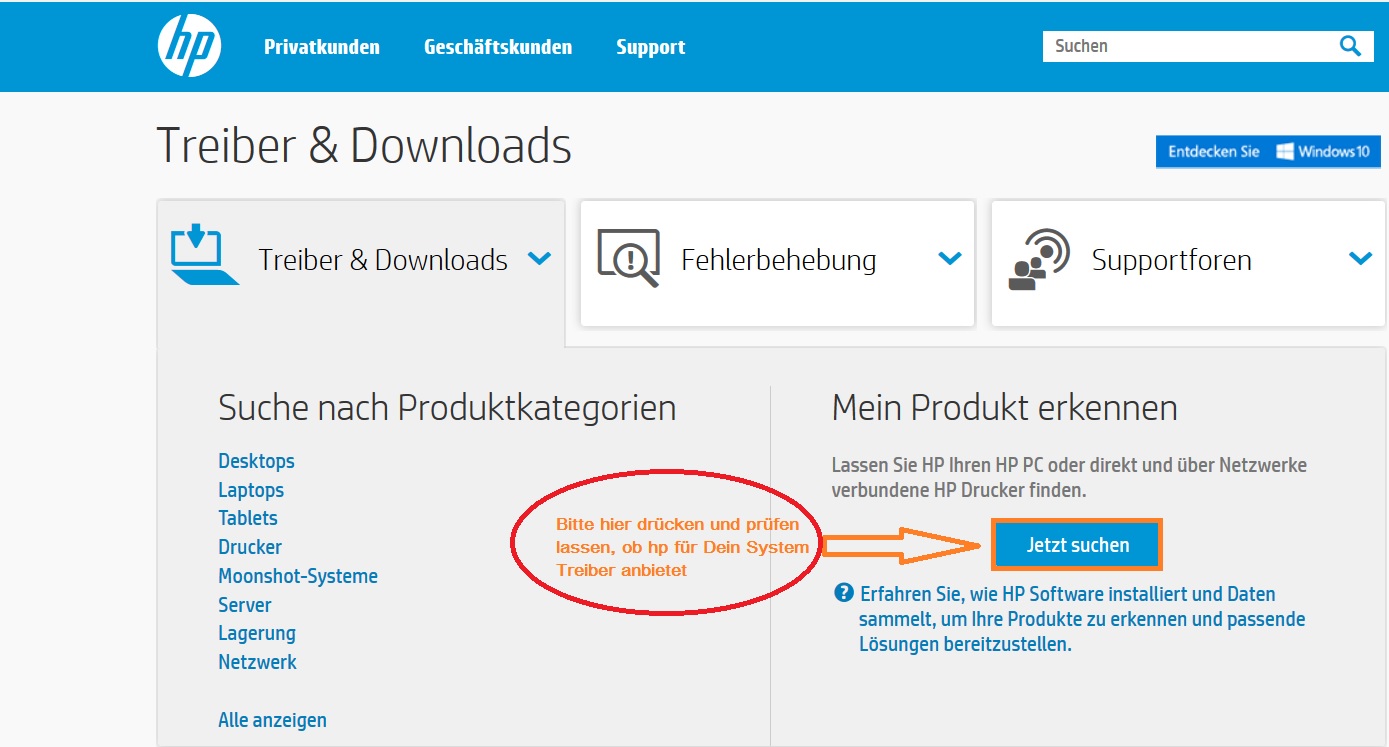Click the Mein Produkt erkennen heading
The height and width of the screenshot is (747, 1389).
[1004, 408]
